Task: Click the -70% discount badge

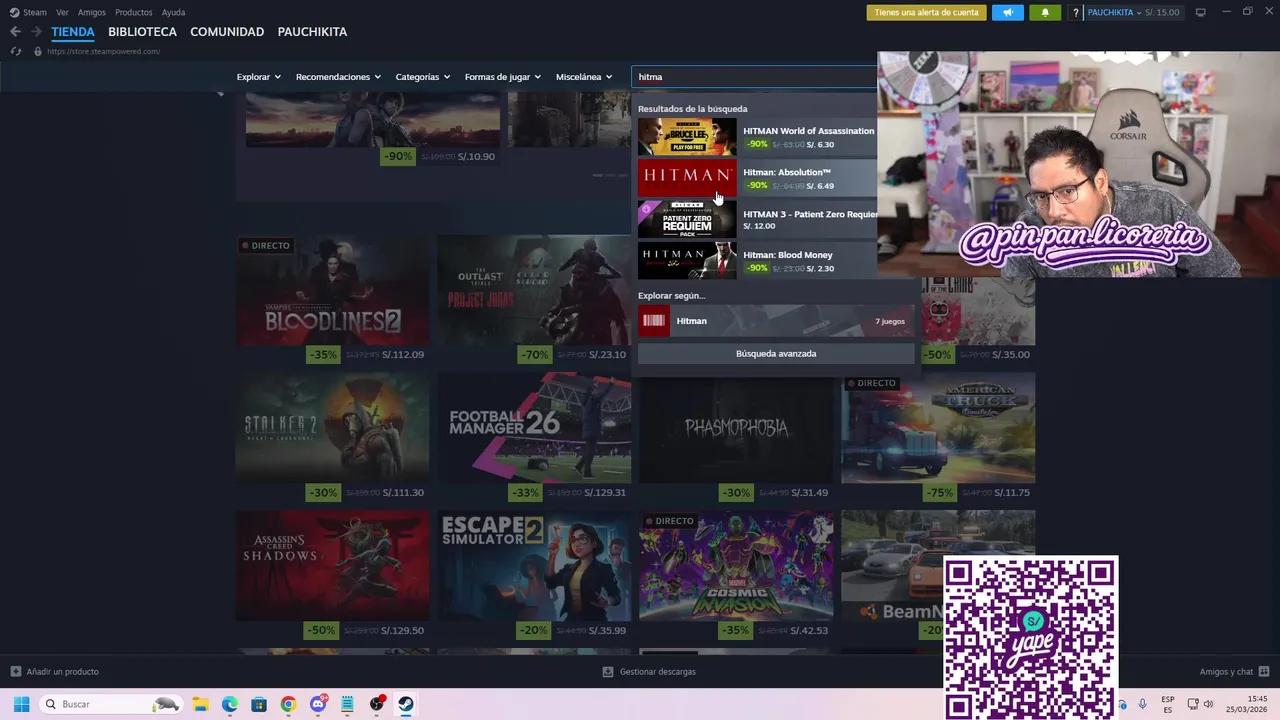Action: (x=535, y=355)
